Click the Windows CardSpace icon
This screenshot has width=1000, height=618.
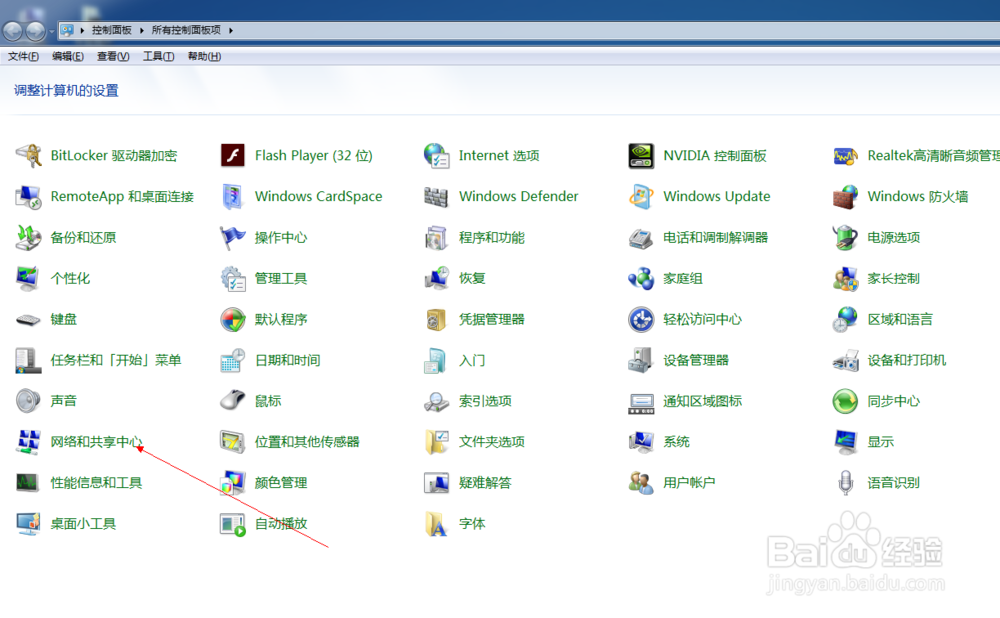click(233, 196)
